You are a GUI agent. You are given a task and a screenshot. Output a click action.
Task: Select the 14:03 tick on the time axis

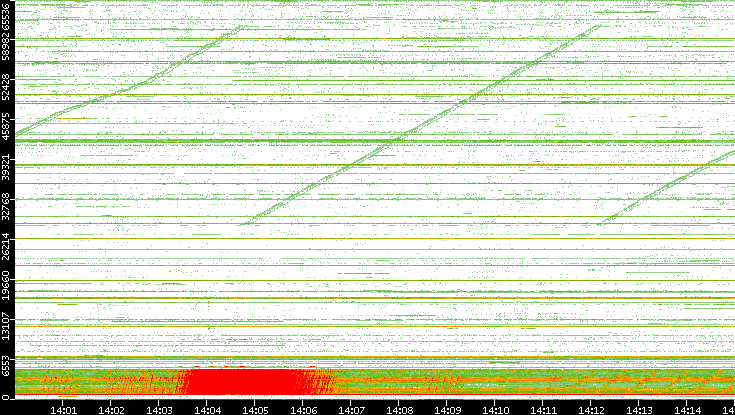coord(160,408)
